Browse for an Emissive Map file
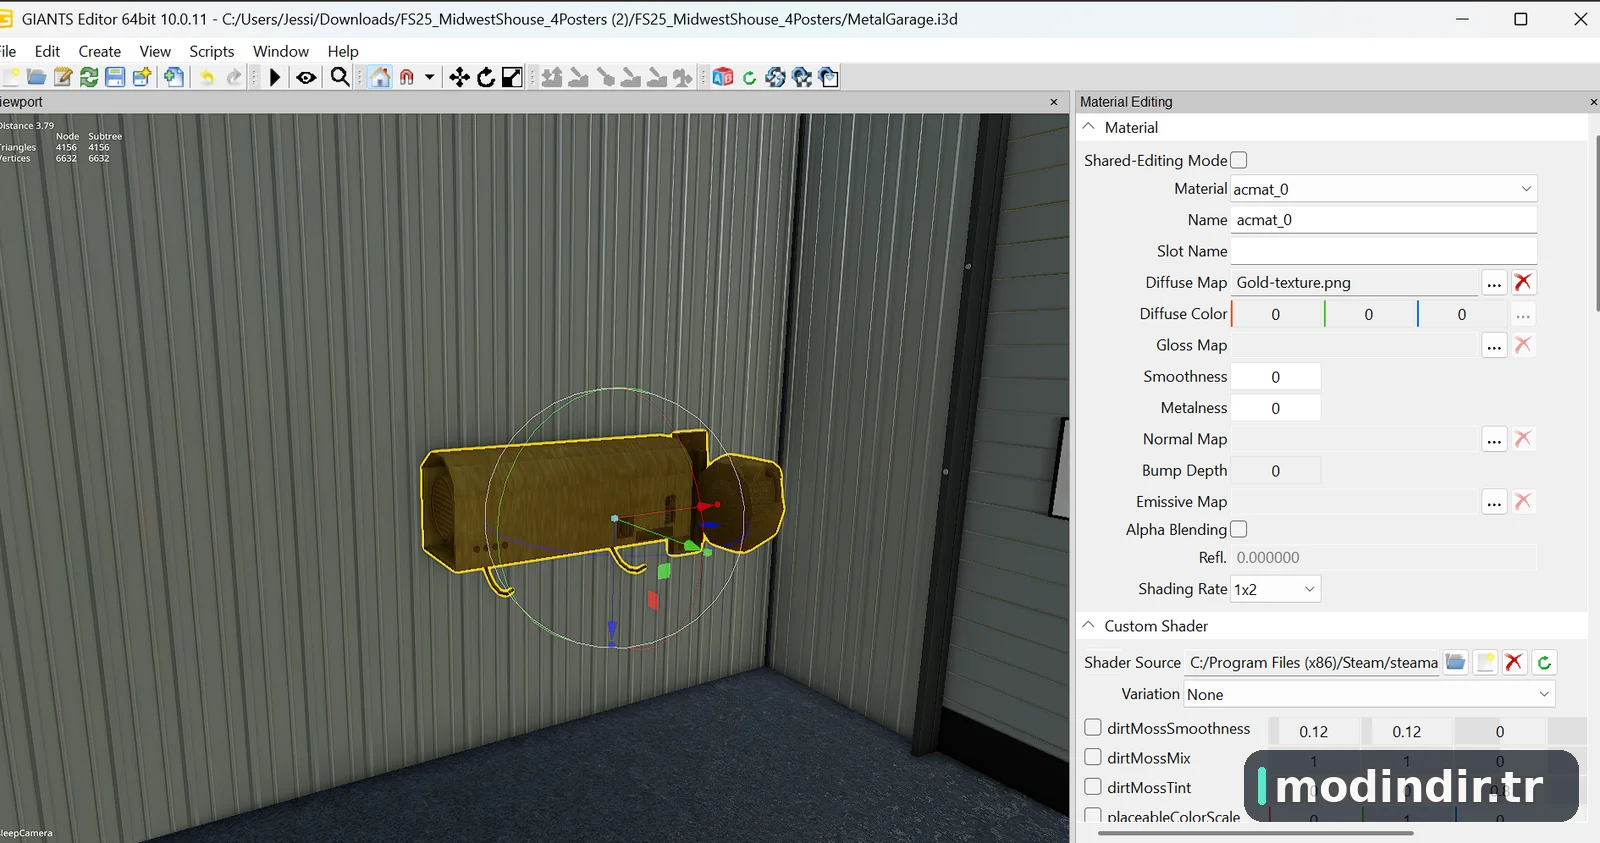The height and width of the screenshot is (843, 1600). coord(1494,502)
